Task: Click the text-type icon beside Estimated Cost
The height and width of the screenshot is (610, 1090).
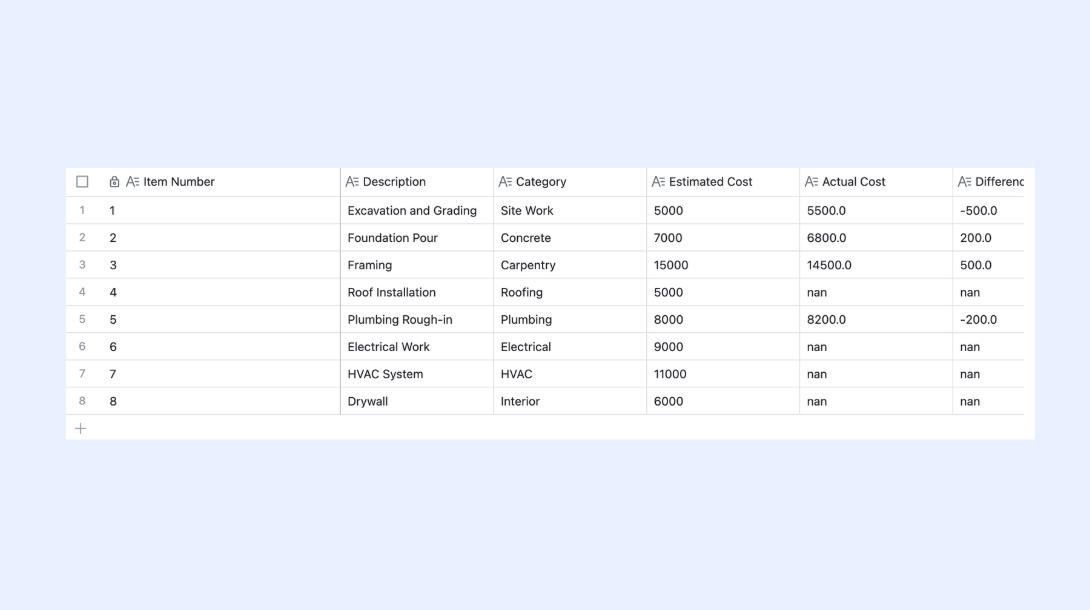Action: click(x=658, y=182)
